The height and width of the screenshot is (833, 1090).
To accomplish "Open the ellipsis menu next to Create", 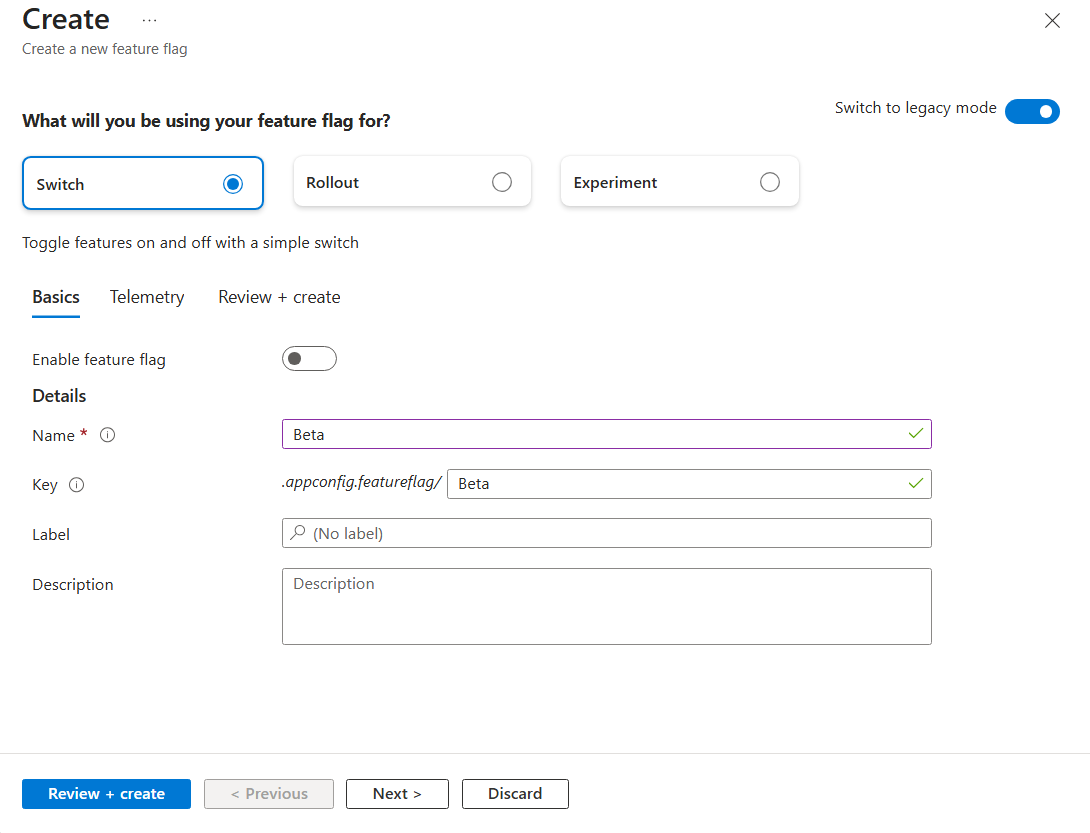I will point(149,19).
